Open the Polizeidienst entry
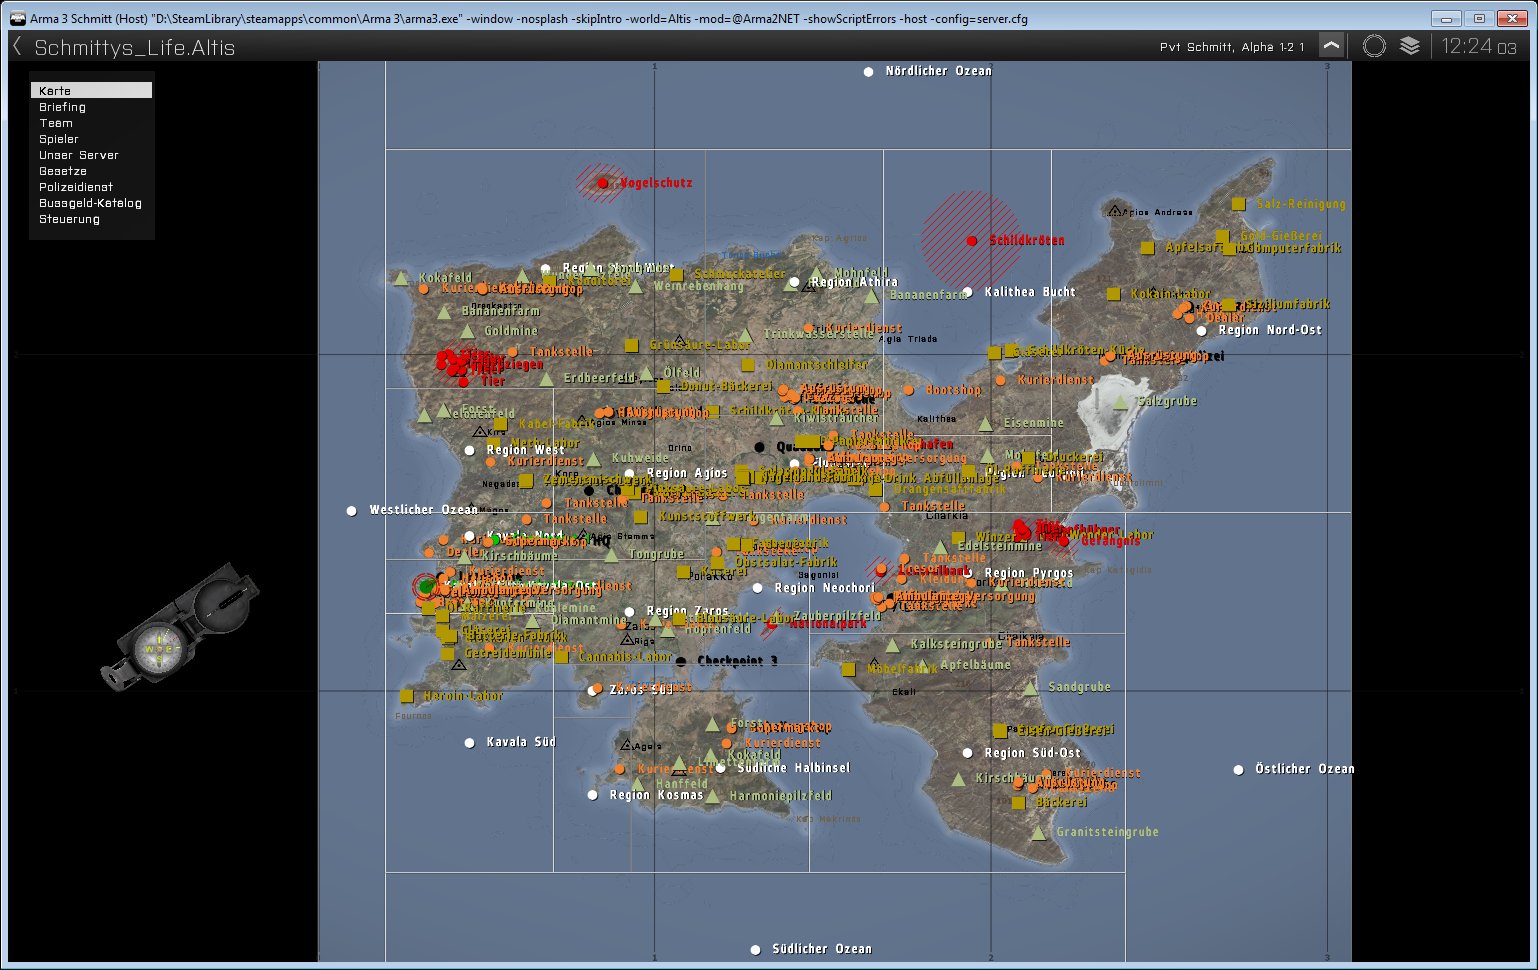The width and height of the screenshot is (1538, 970). coord(91,187)
